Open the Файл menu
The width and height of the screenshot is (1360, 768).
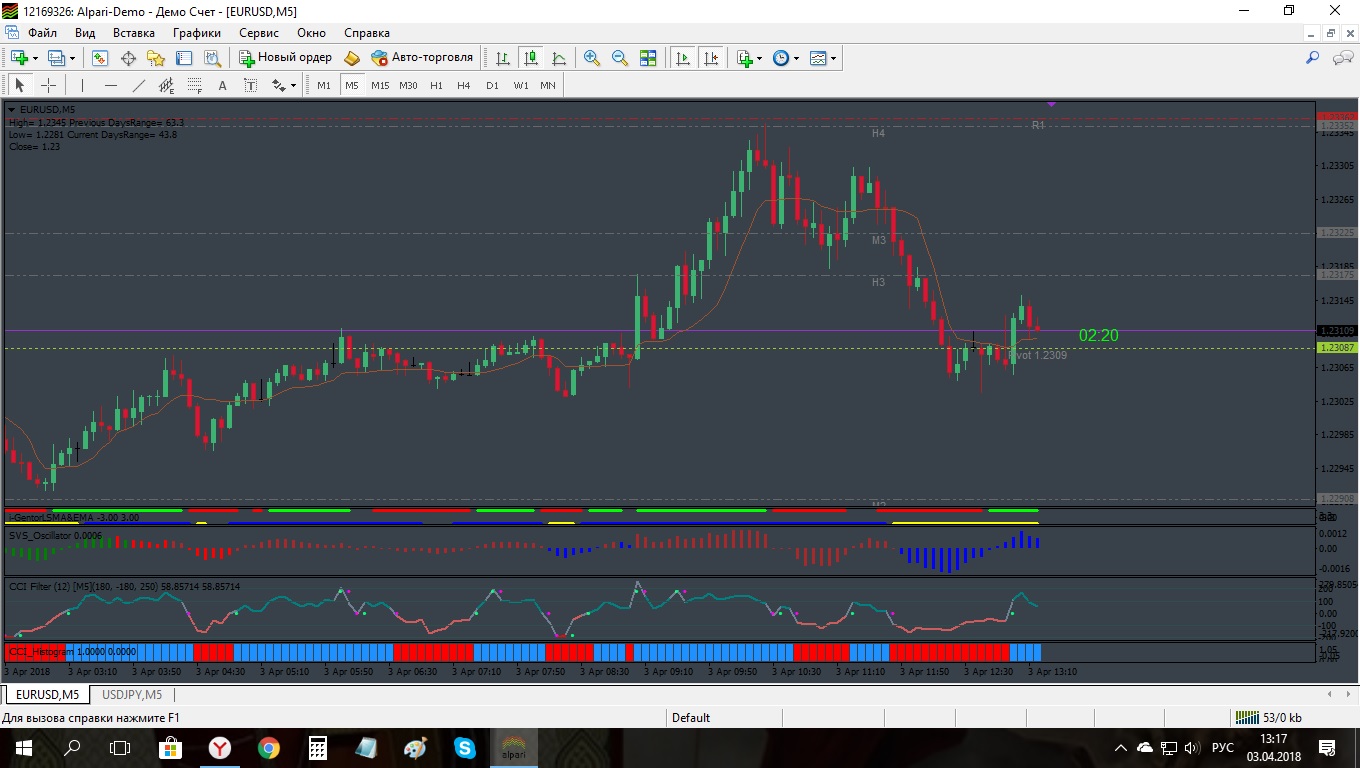click(42, 33)
